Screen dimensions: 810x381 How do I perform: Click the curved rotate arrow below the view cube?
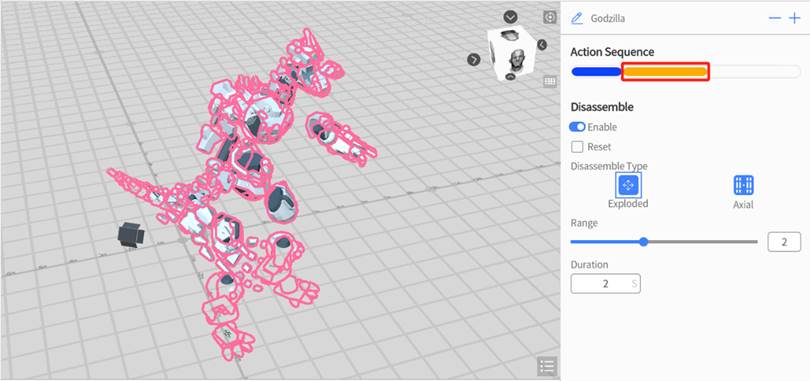510,76
